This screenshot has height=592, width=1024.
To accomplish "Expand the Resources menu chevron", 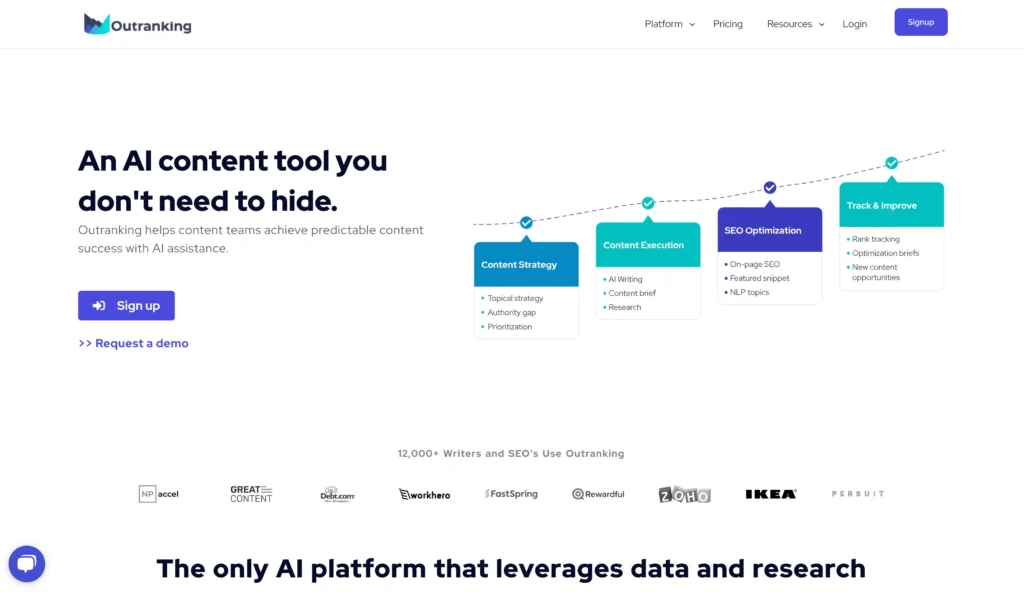I will [x=822, y=24].
